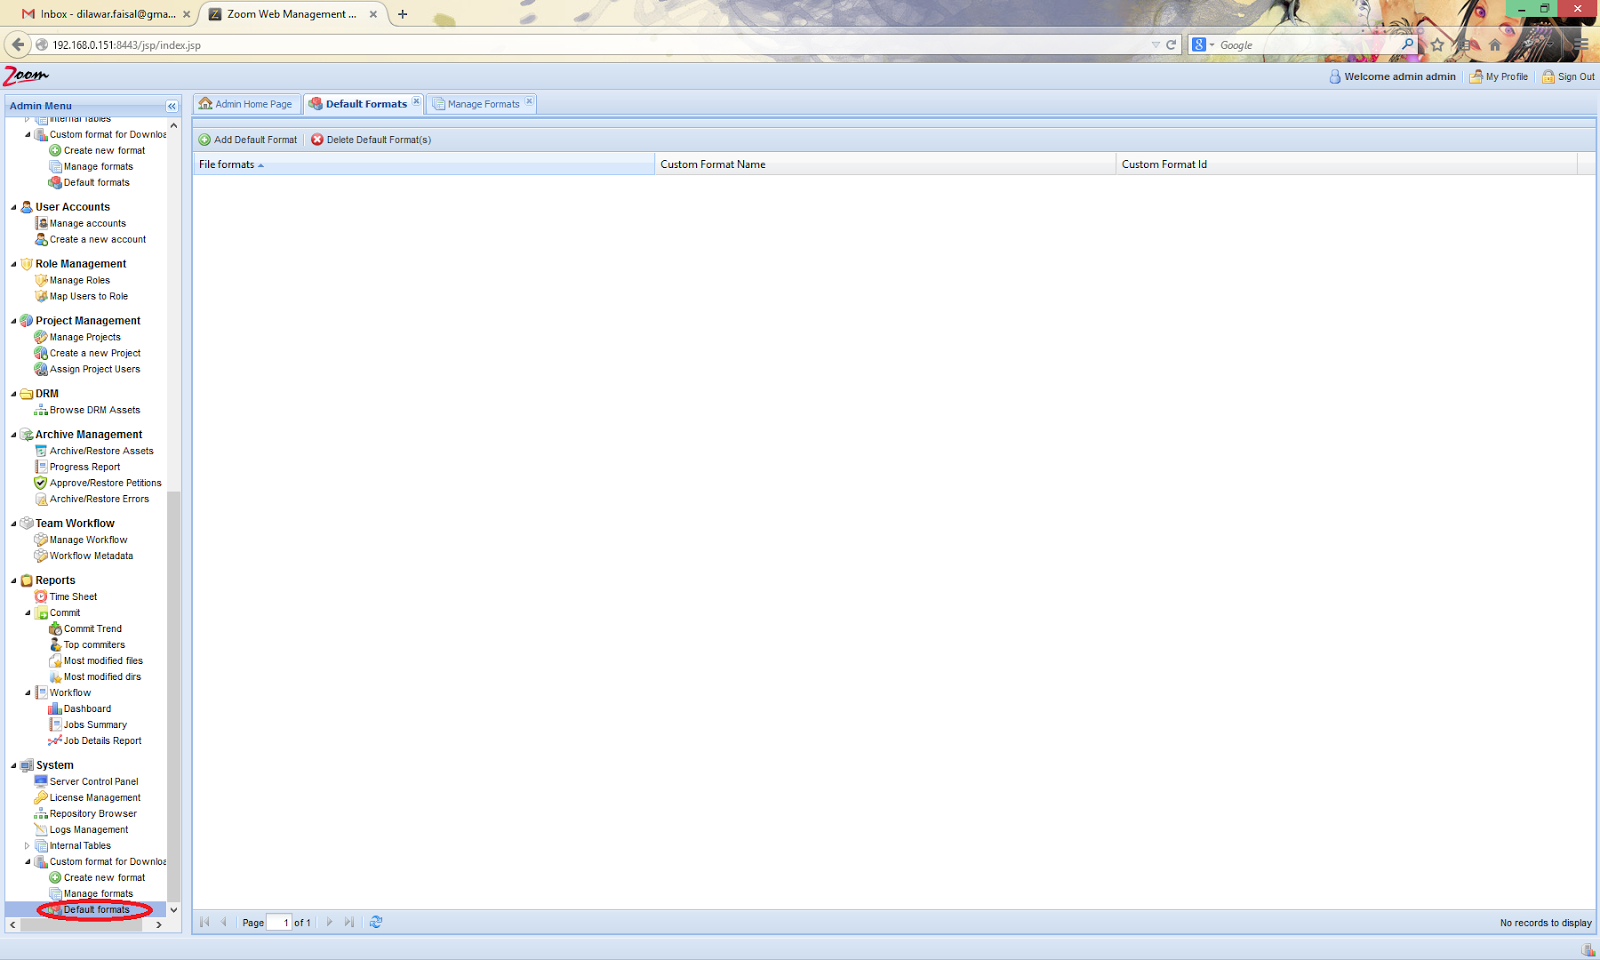Open a new browser tab
1600x960 pixels.
(x=402, y=14)
